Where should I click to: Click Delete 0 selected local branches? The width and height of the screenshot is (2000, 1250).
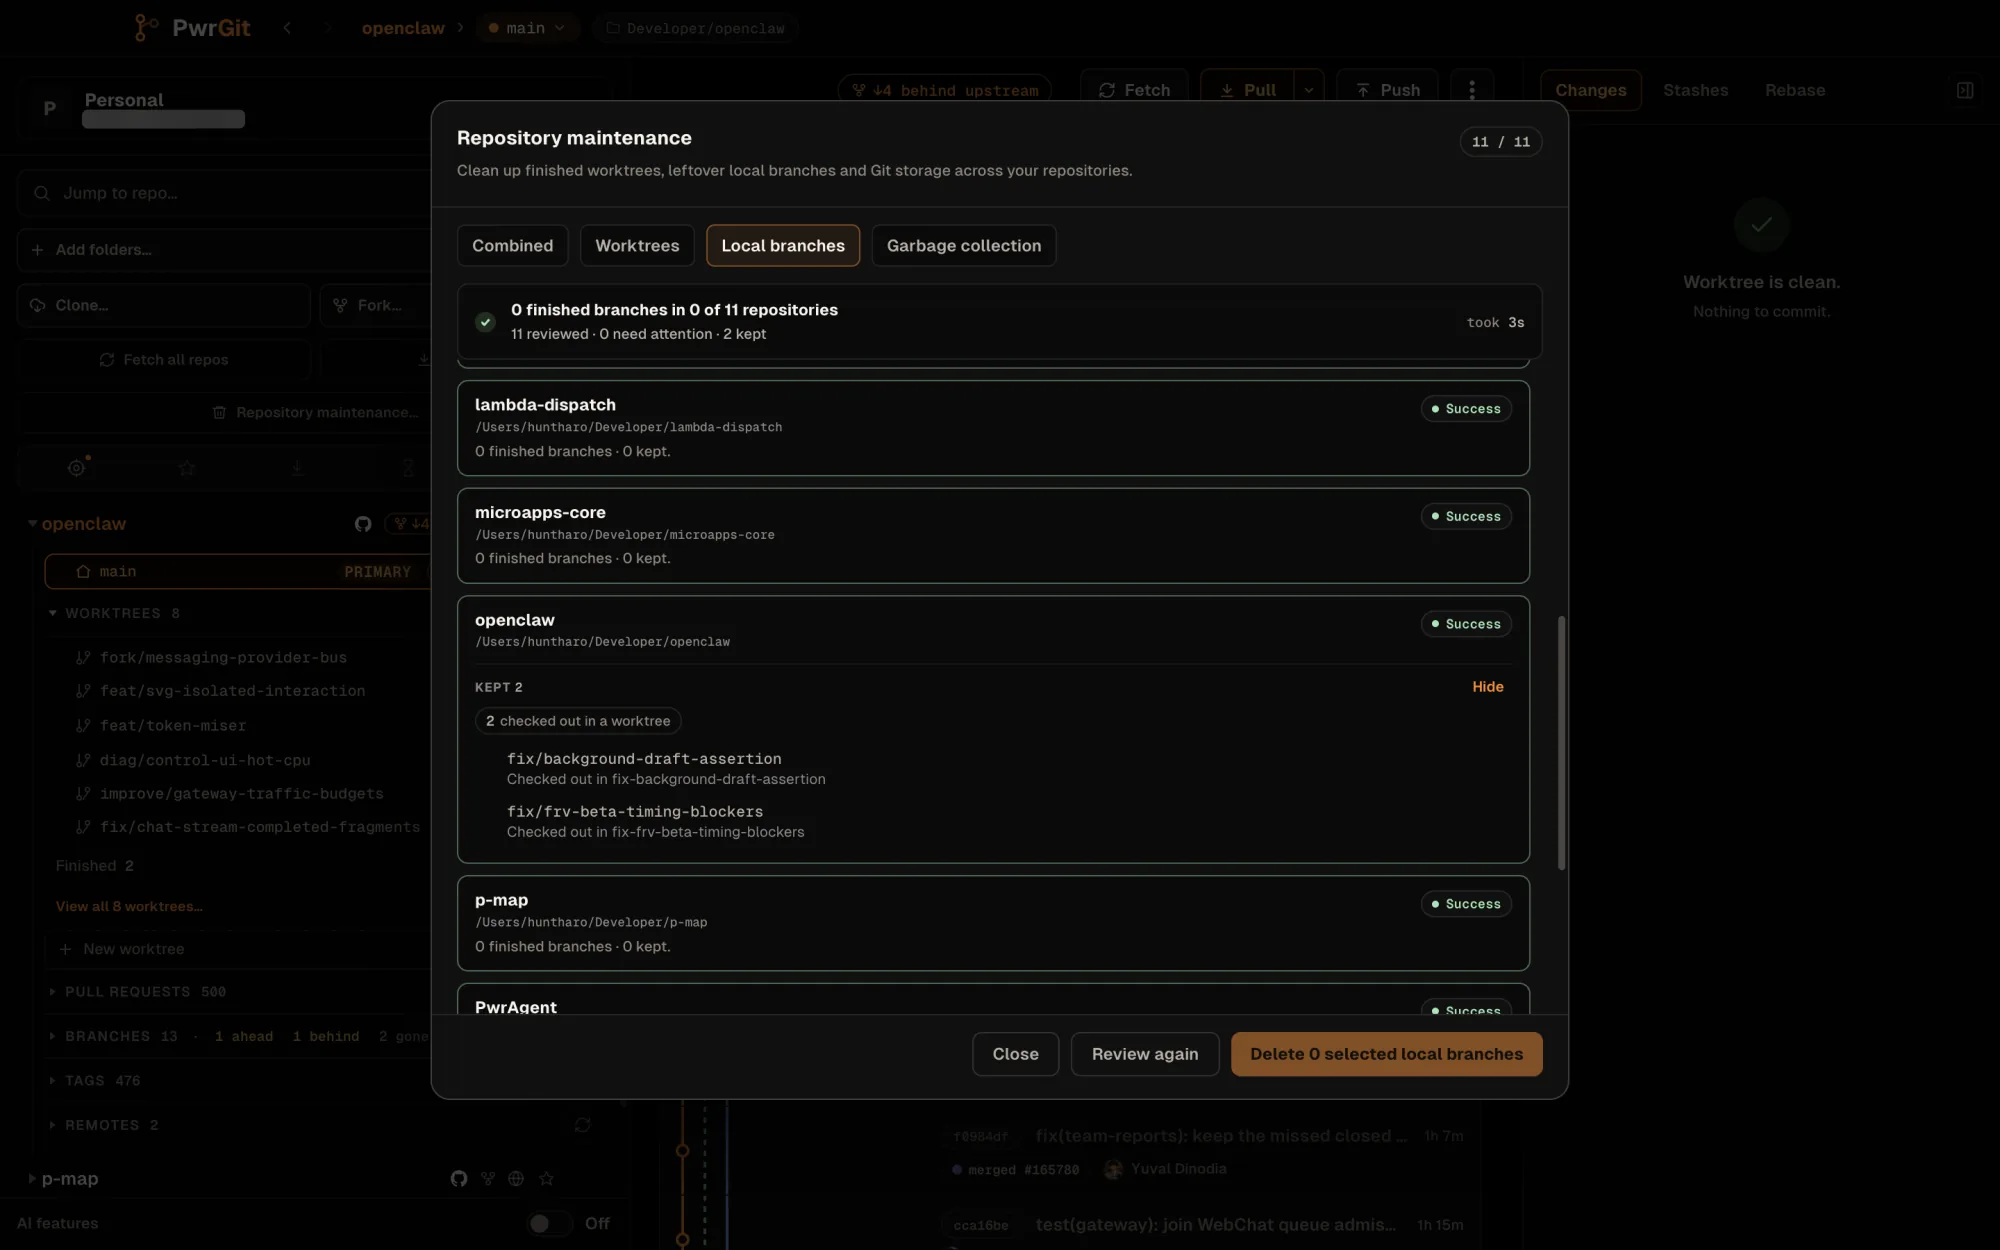(x=1386, y=1054)
